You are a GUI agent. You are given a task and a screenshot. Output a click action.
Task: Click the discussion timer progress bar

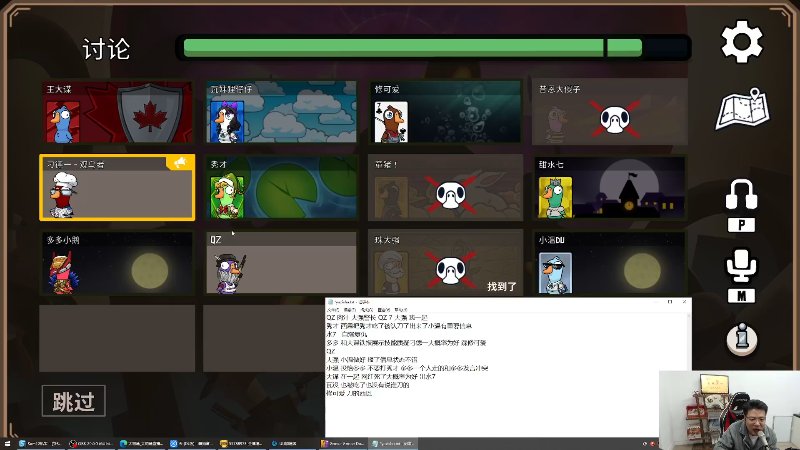[434, 47]
